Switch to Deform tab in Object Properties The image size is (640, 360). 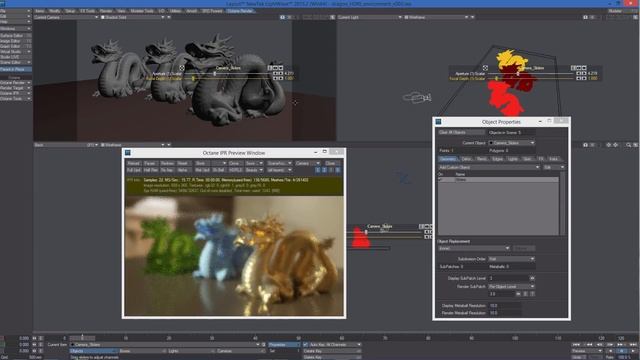tap(467, 159)
